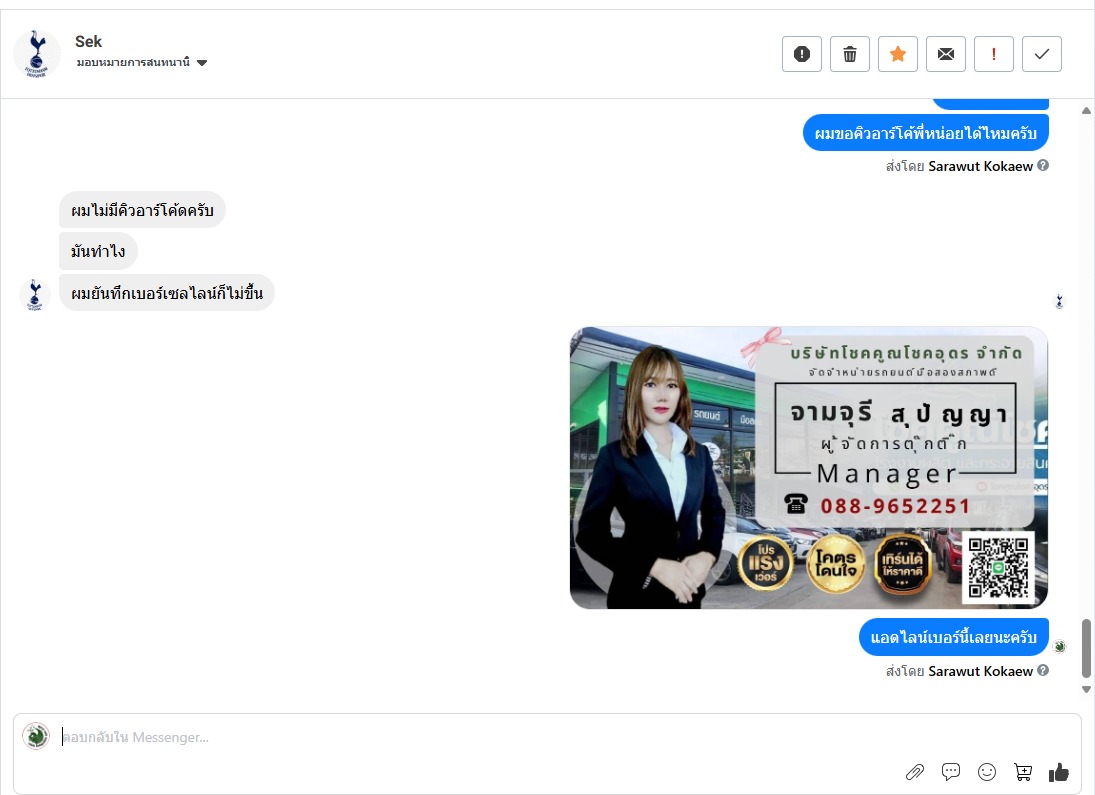
Task: Mark conversation as spam icon
Action: (802, 54)
